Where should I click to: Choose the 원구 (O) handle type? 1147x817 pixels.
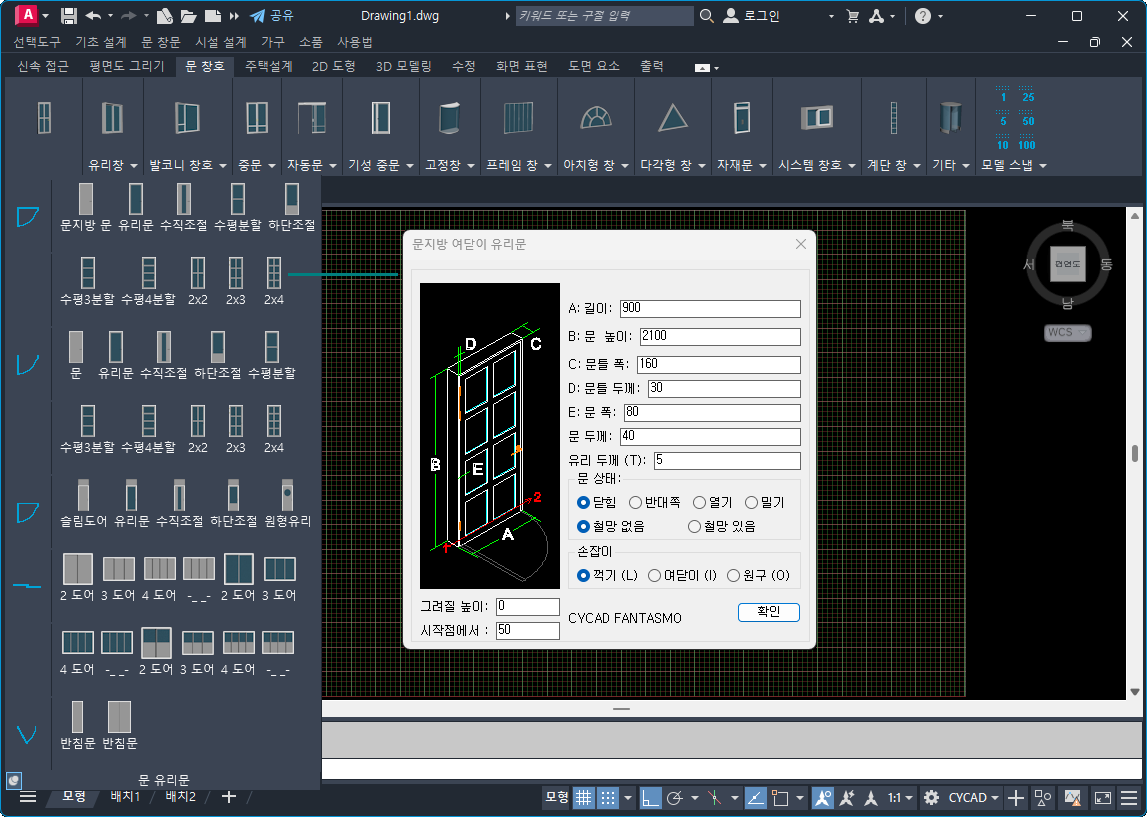pyautogui.click(x=733, y=575)
